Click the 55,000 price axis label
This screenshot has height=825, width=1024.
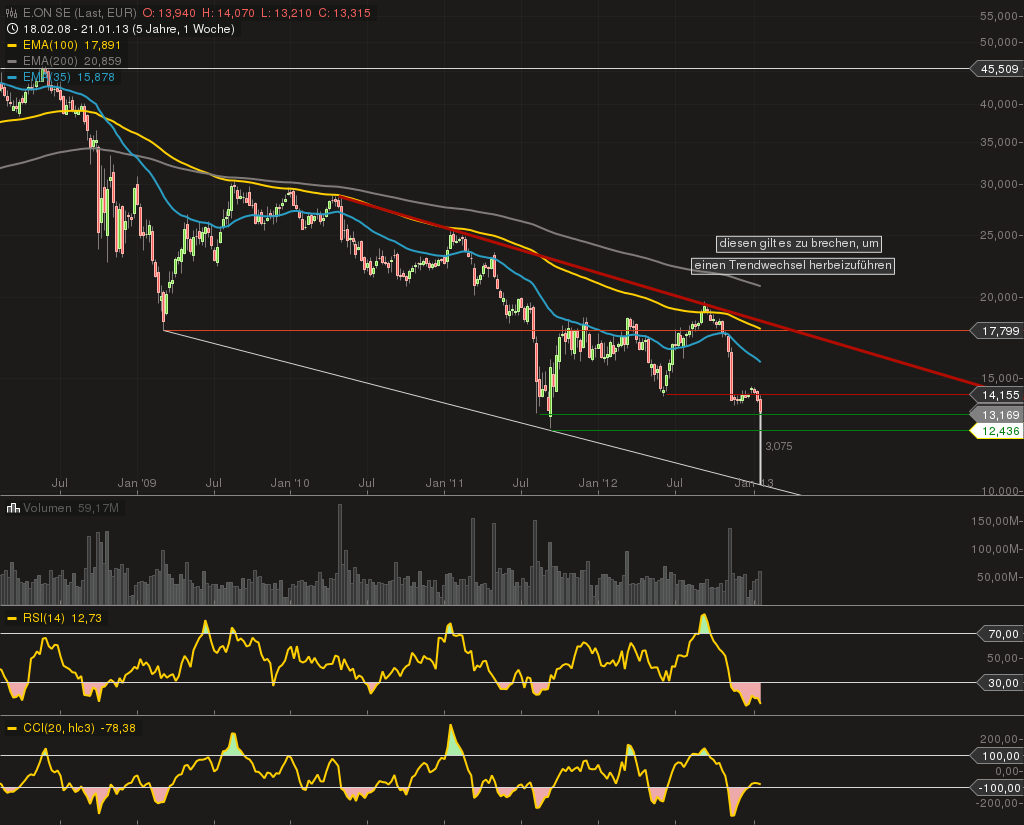(x=999, y=16)
